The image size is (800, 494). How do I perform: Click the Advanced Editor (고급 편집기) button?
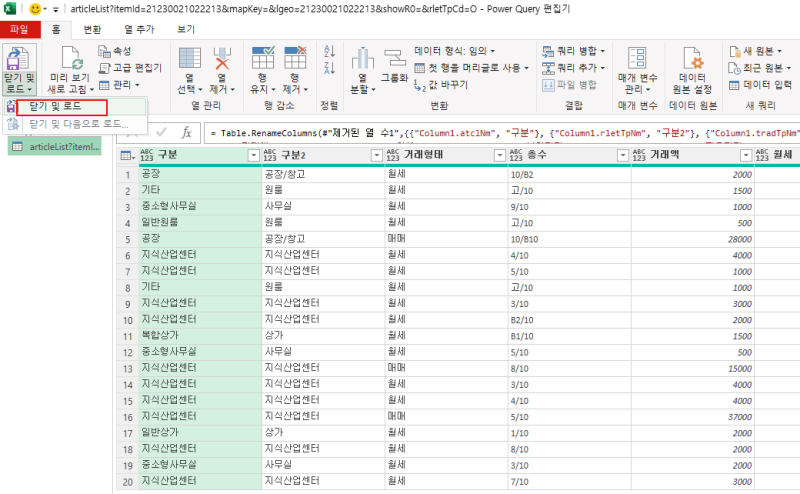131,68
